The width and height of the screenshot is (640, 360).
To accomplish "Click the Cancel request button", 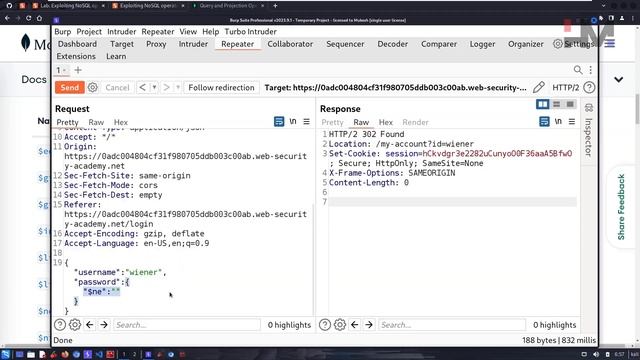I will 117,88.
